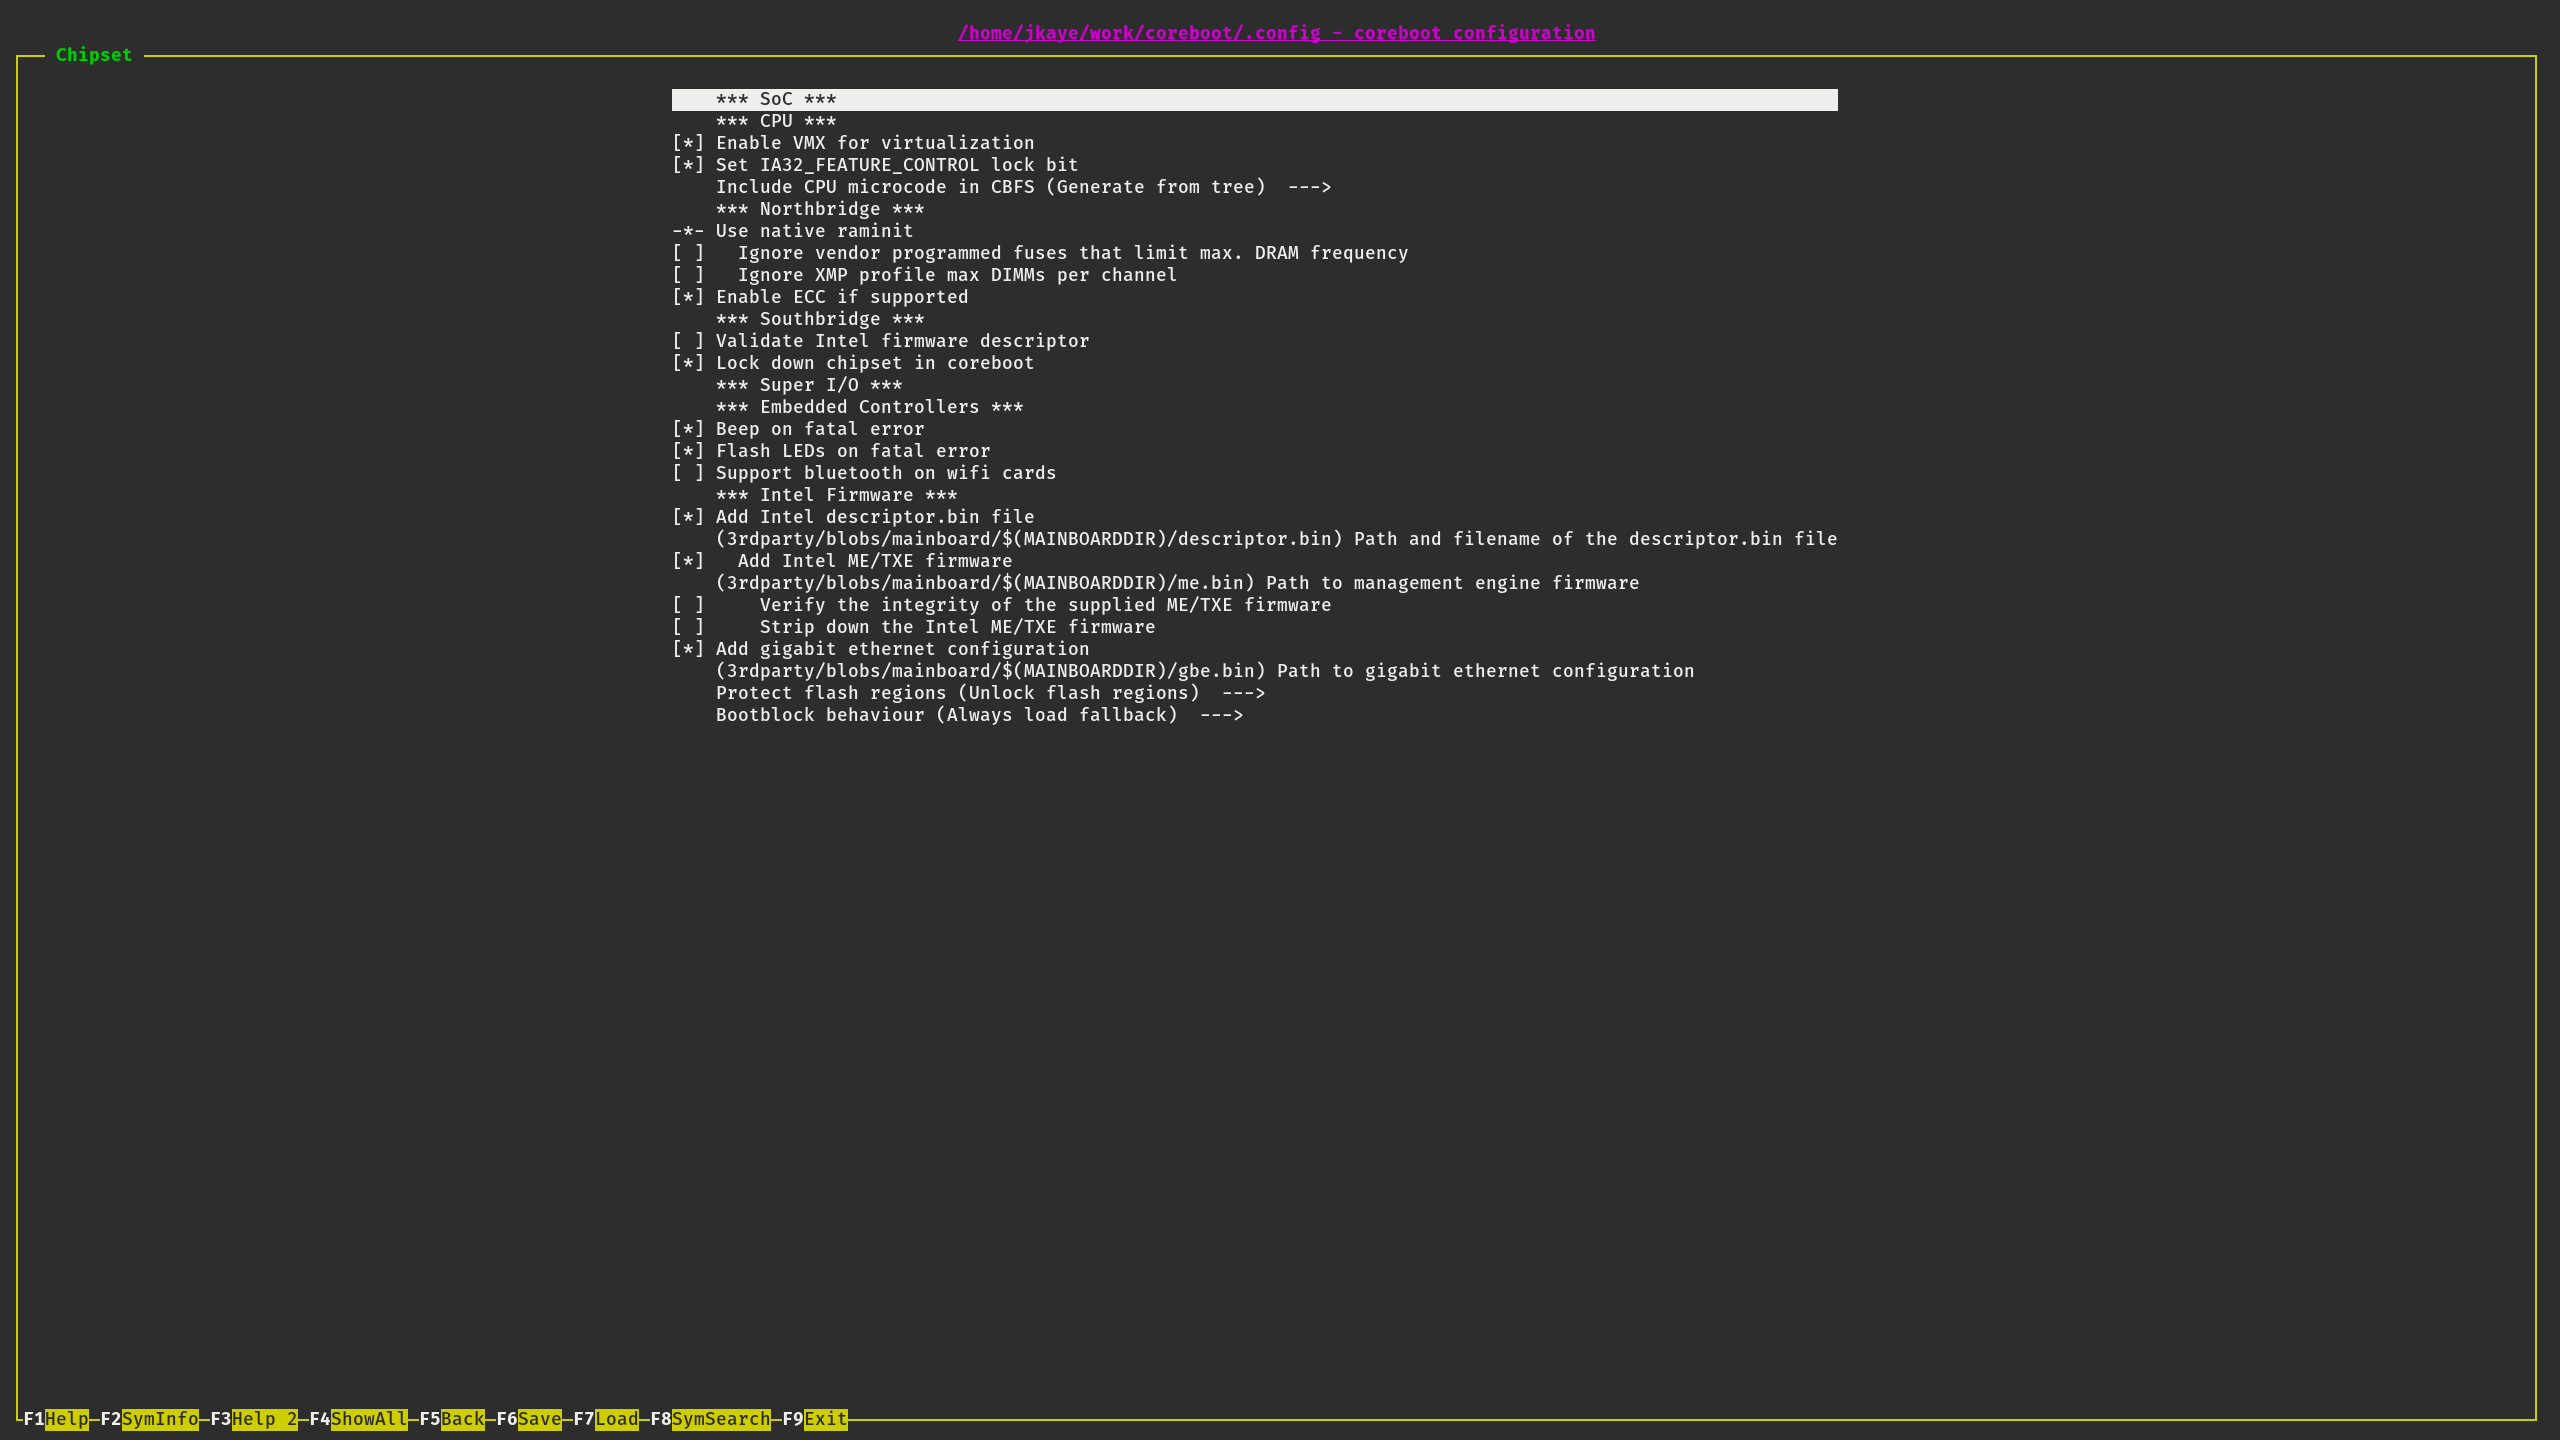Click the .config coreboot configuration title

tap(1276, 33)
